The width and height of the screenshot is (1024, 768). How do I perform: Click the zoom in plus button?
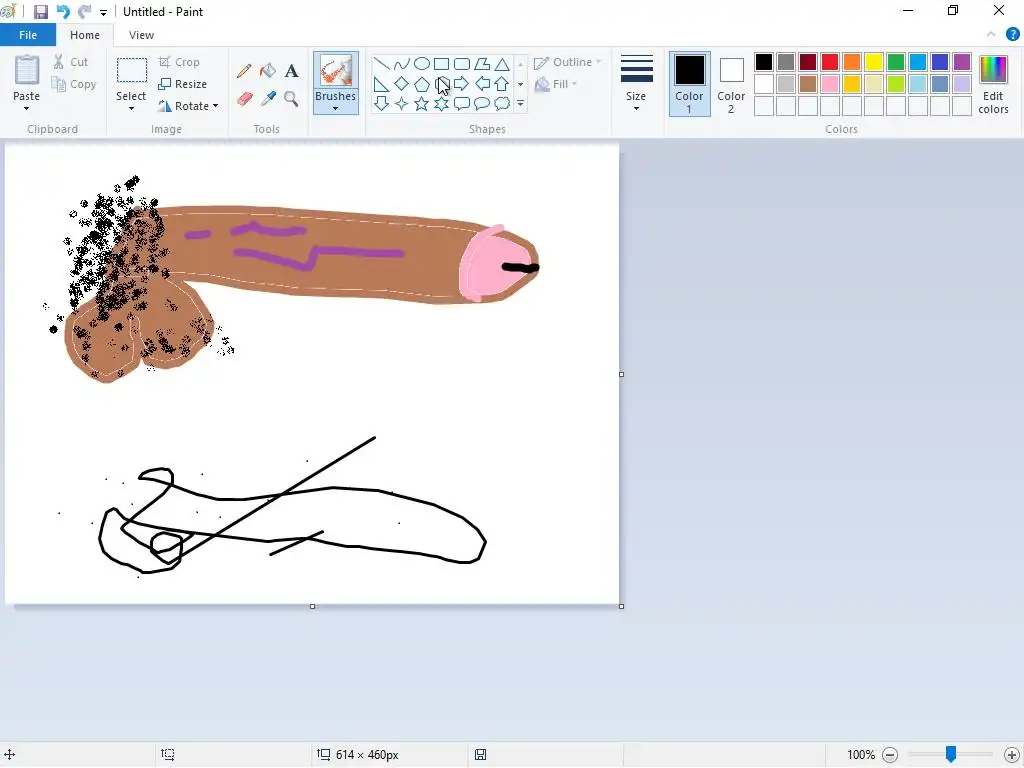click(x=1012, y=755)
